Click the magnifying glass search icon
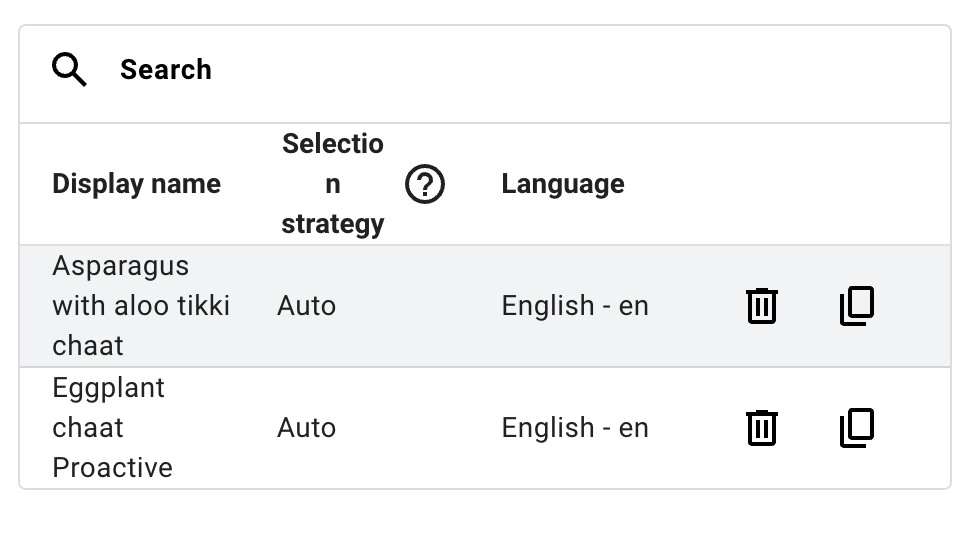The image size is (978, 538). 70,70
